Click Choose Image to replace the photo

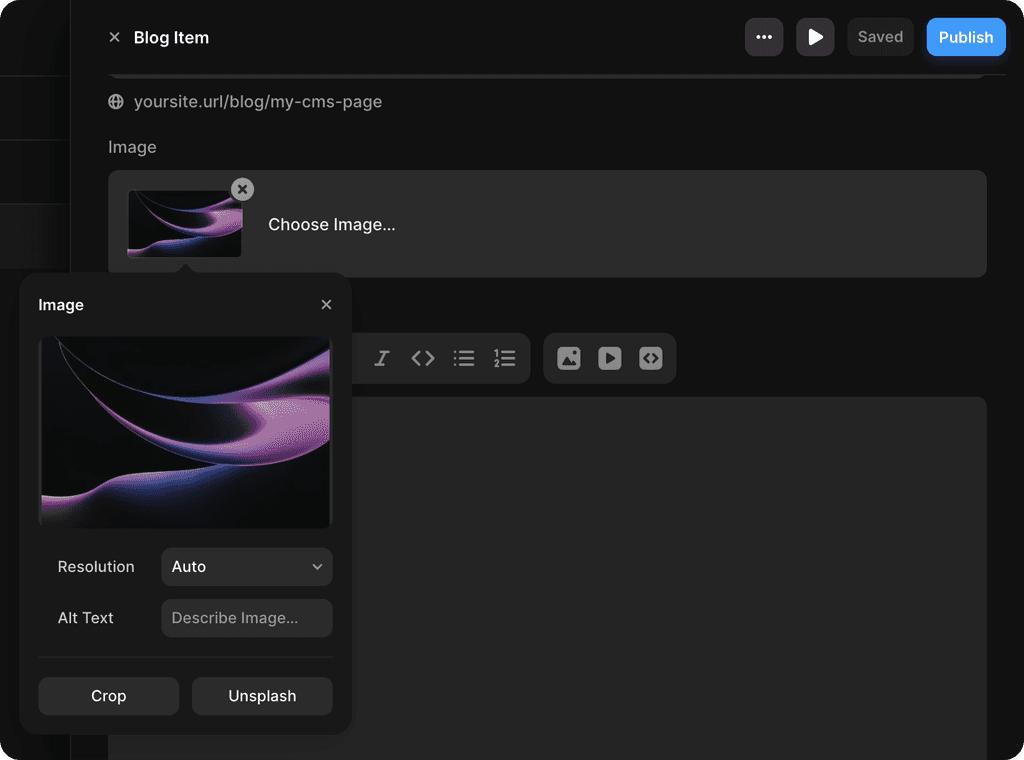click(332, 224)
